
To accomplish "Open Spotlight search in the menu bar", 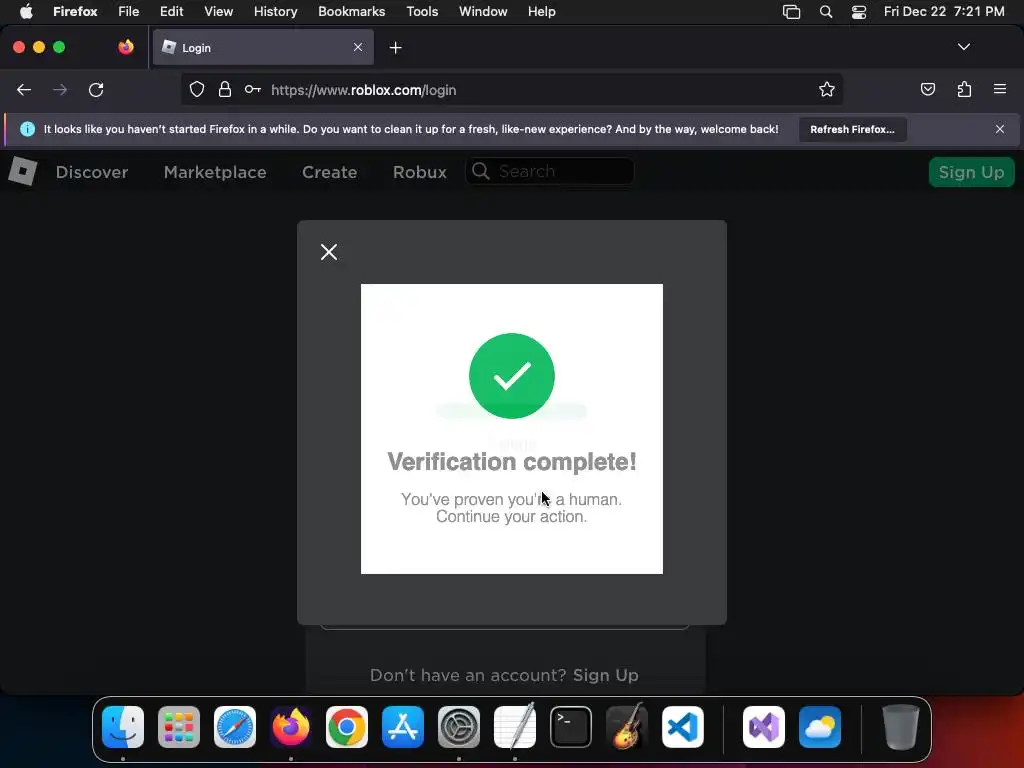I will 825,12.
